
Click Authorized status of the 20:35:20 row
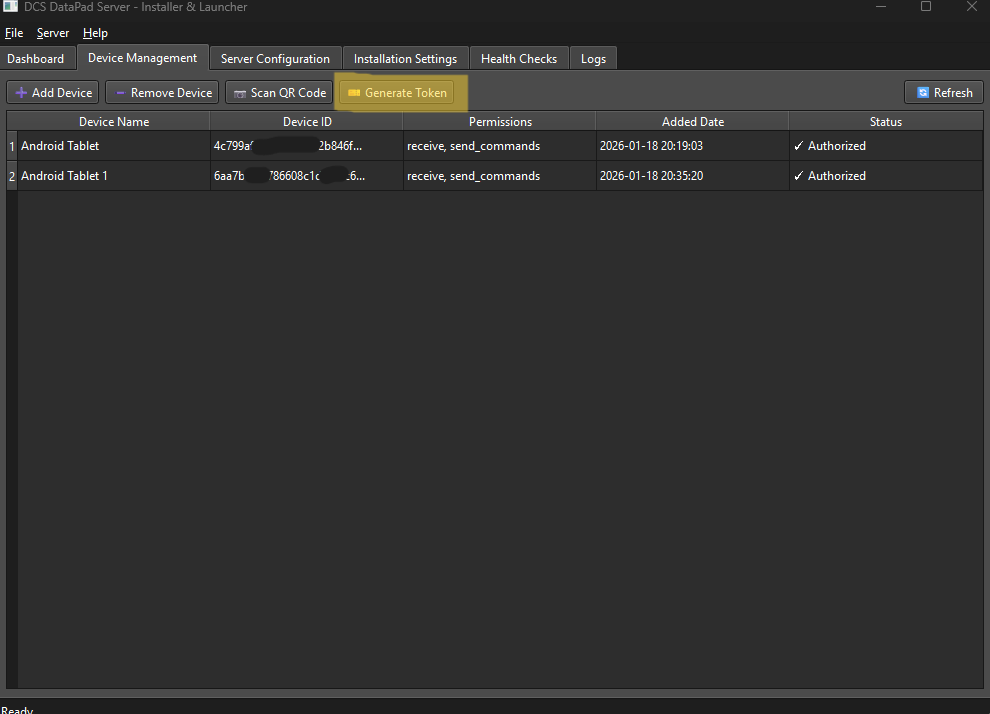tap(886, 176)
